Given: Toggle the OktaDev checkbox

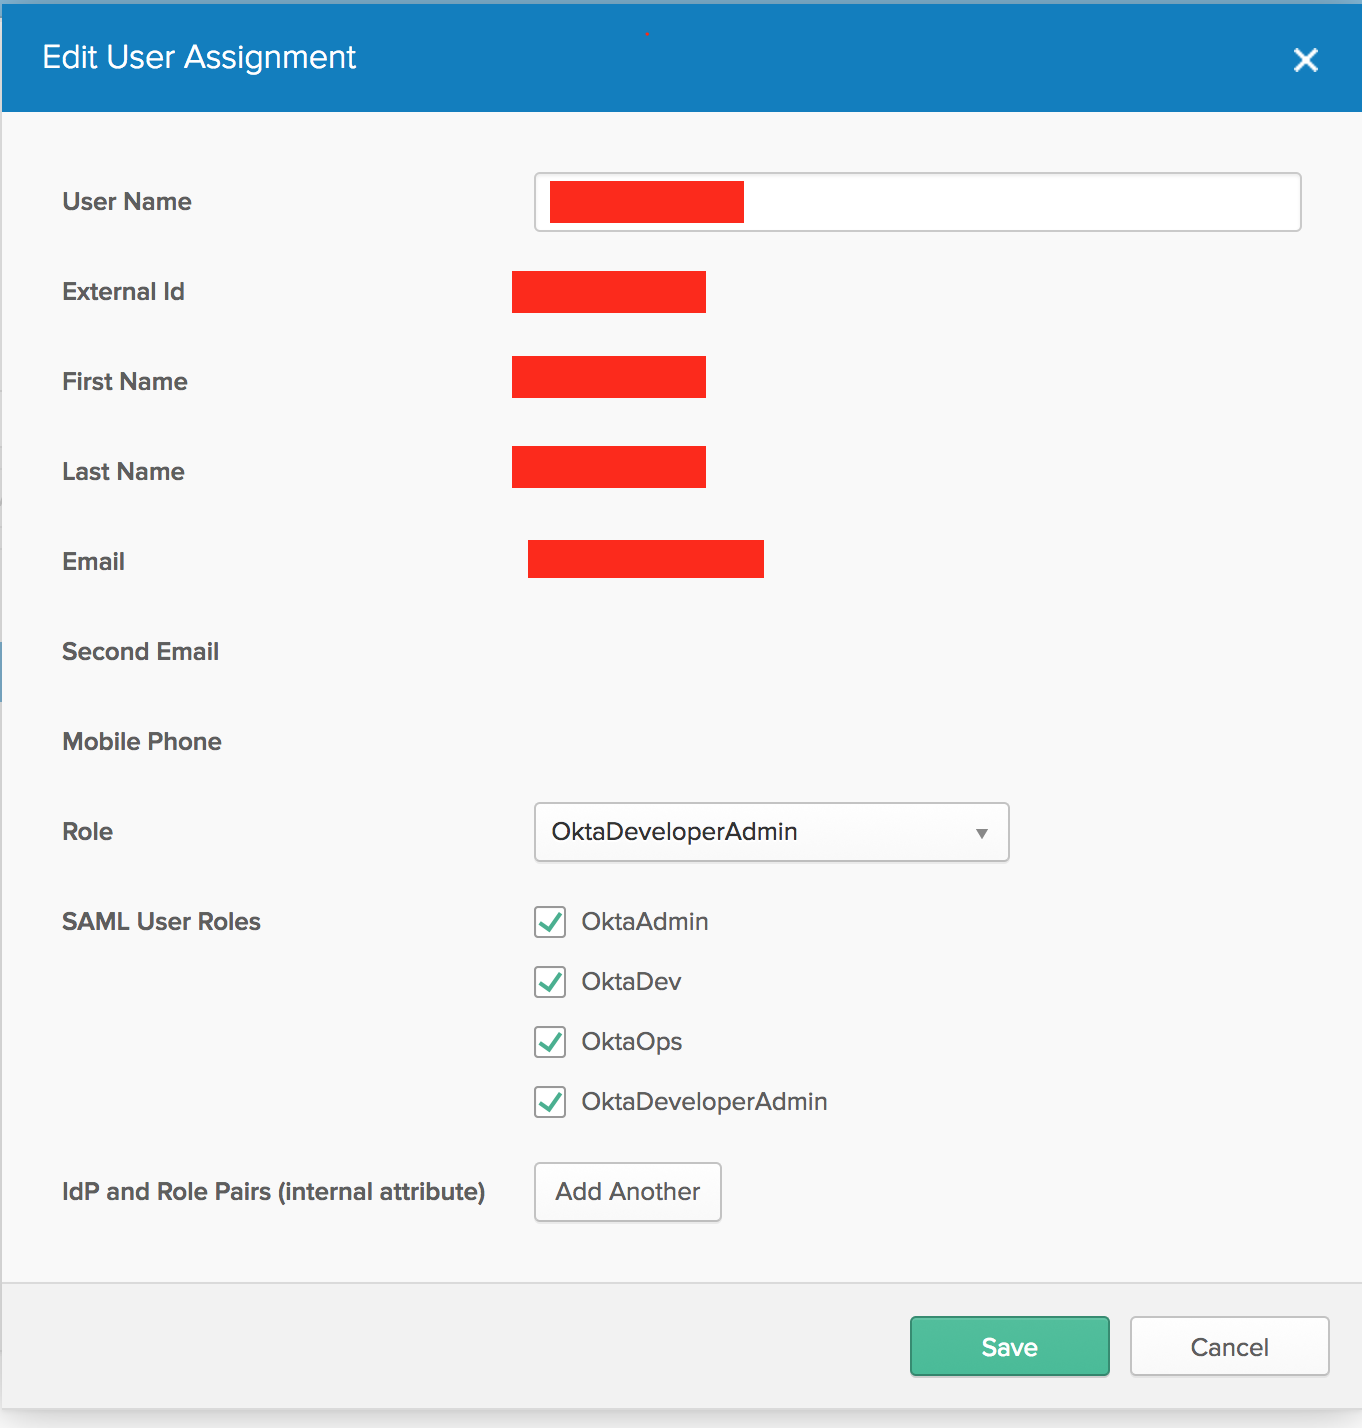Looking at the screenshot, I should (x=550, y=982).
